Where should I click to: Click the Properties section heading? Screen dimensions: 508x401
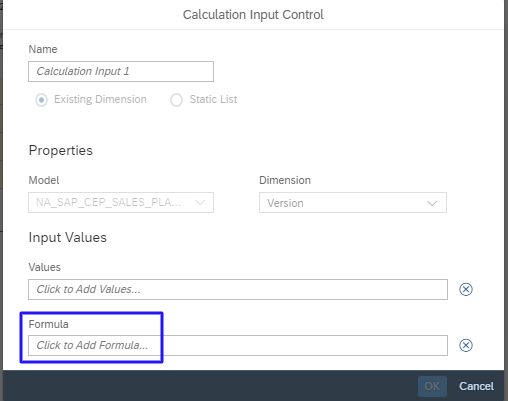(x=61, y=150)
